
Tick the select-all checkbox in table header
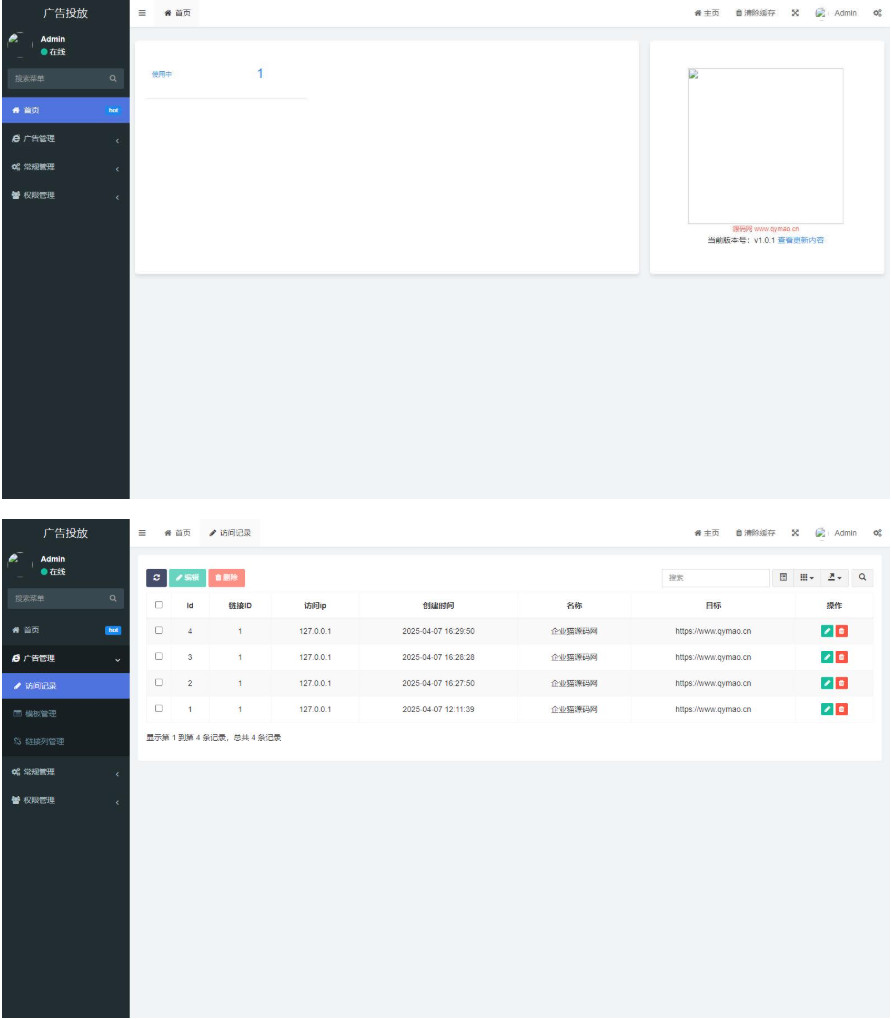159,605
